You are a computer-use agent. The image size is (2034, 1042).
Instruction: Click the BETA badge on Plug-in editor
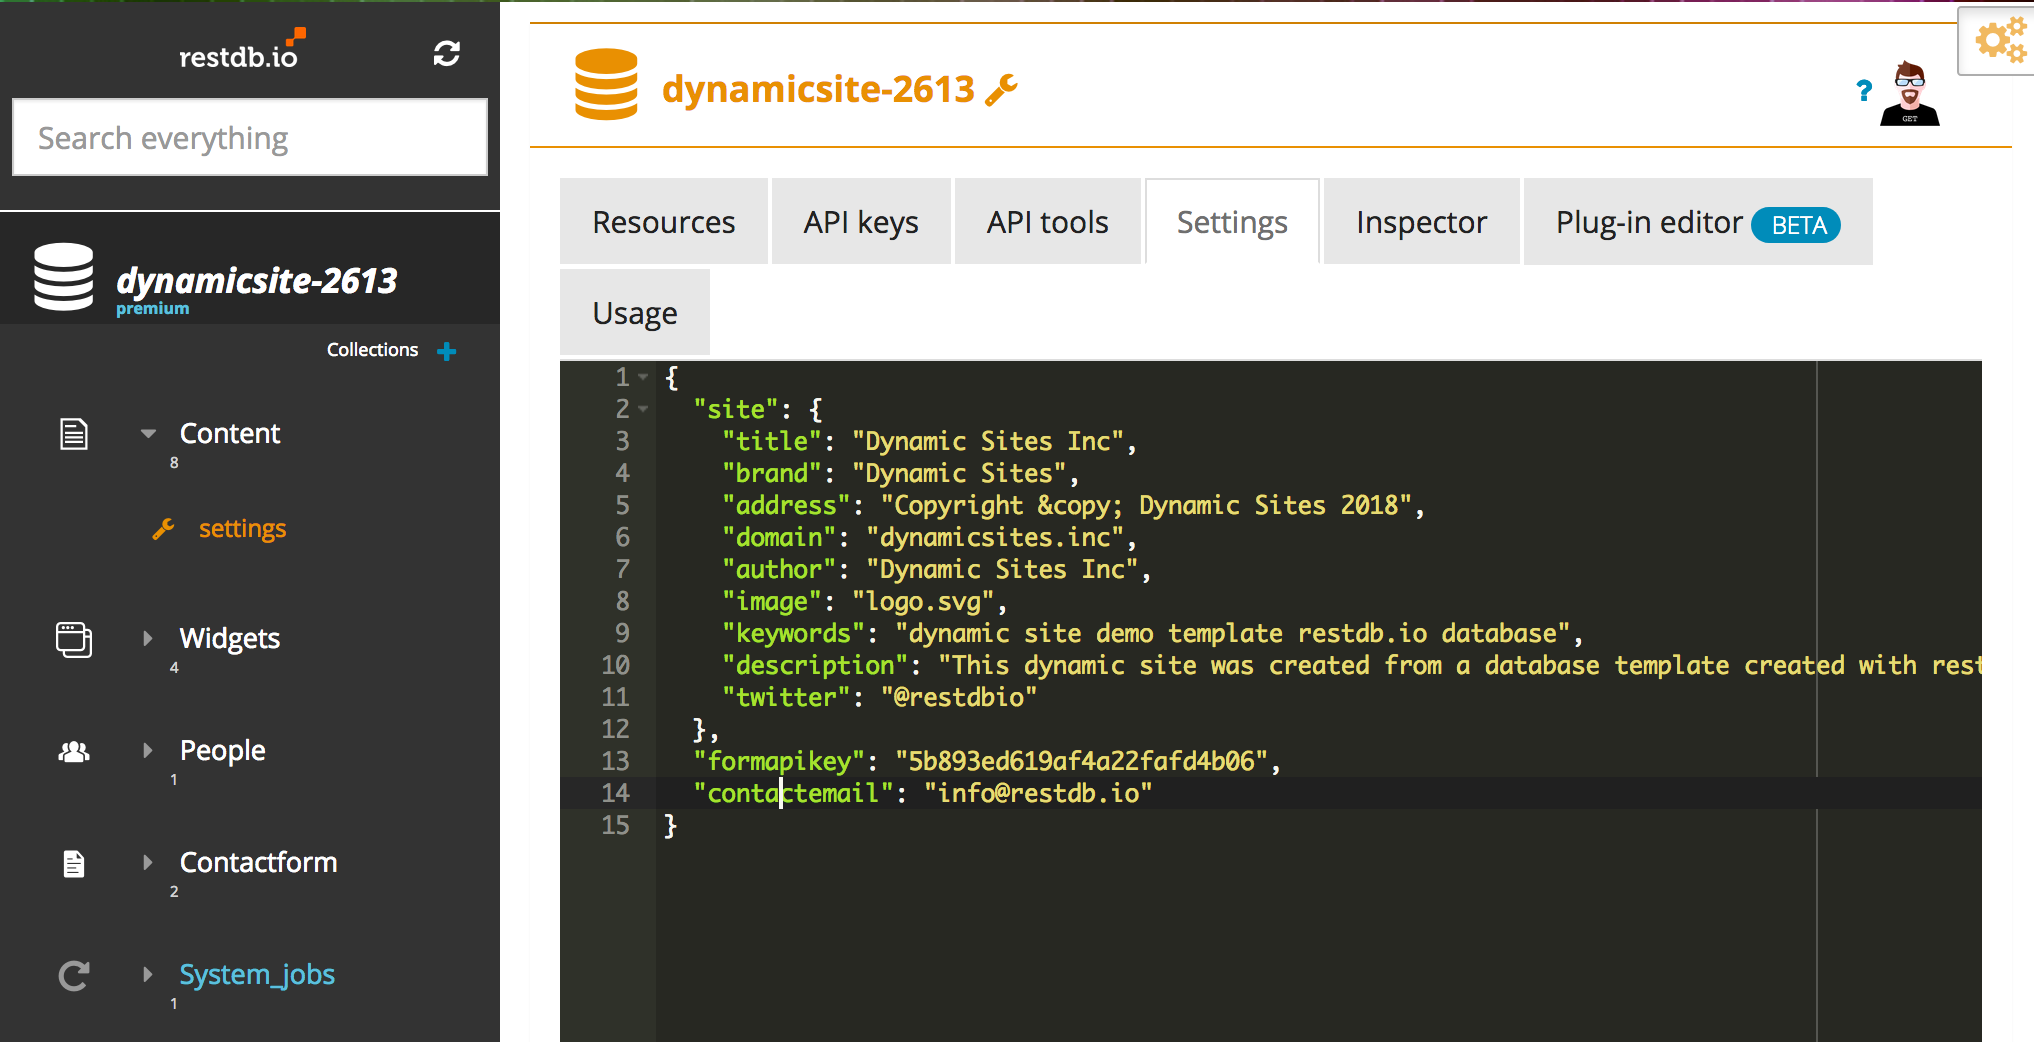click(x=1797, y=225)
